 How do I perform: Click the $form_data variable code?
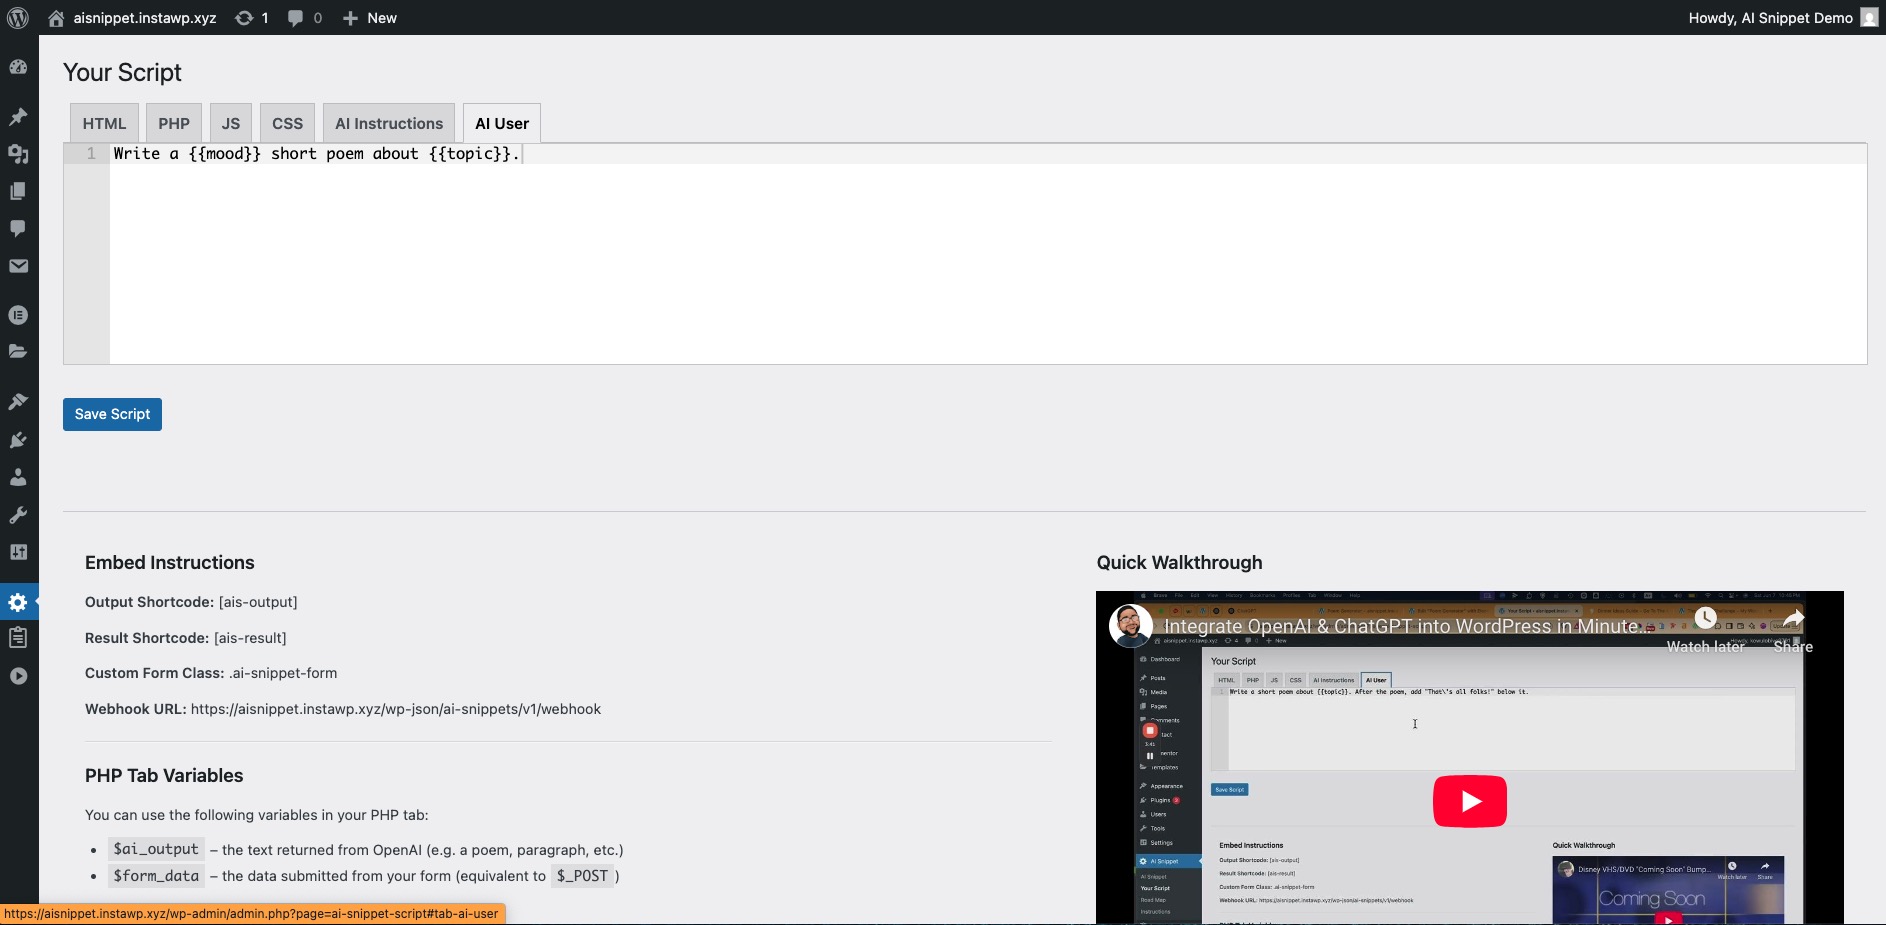point(156,875)
